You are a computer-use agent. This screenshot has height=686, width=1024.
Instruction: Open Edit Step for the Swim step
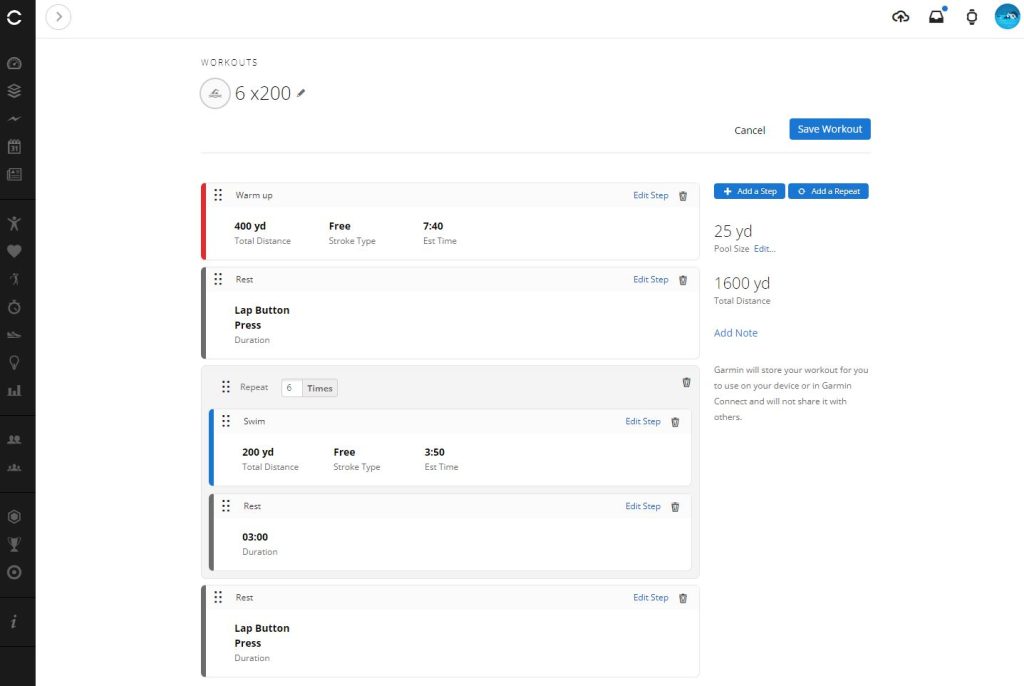pos(643,422)
